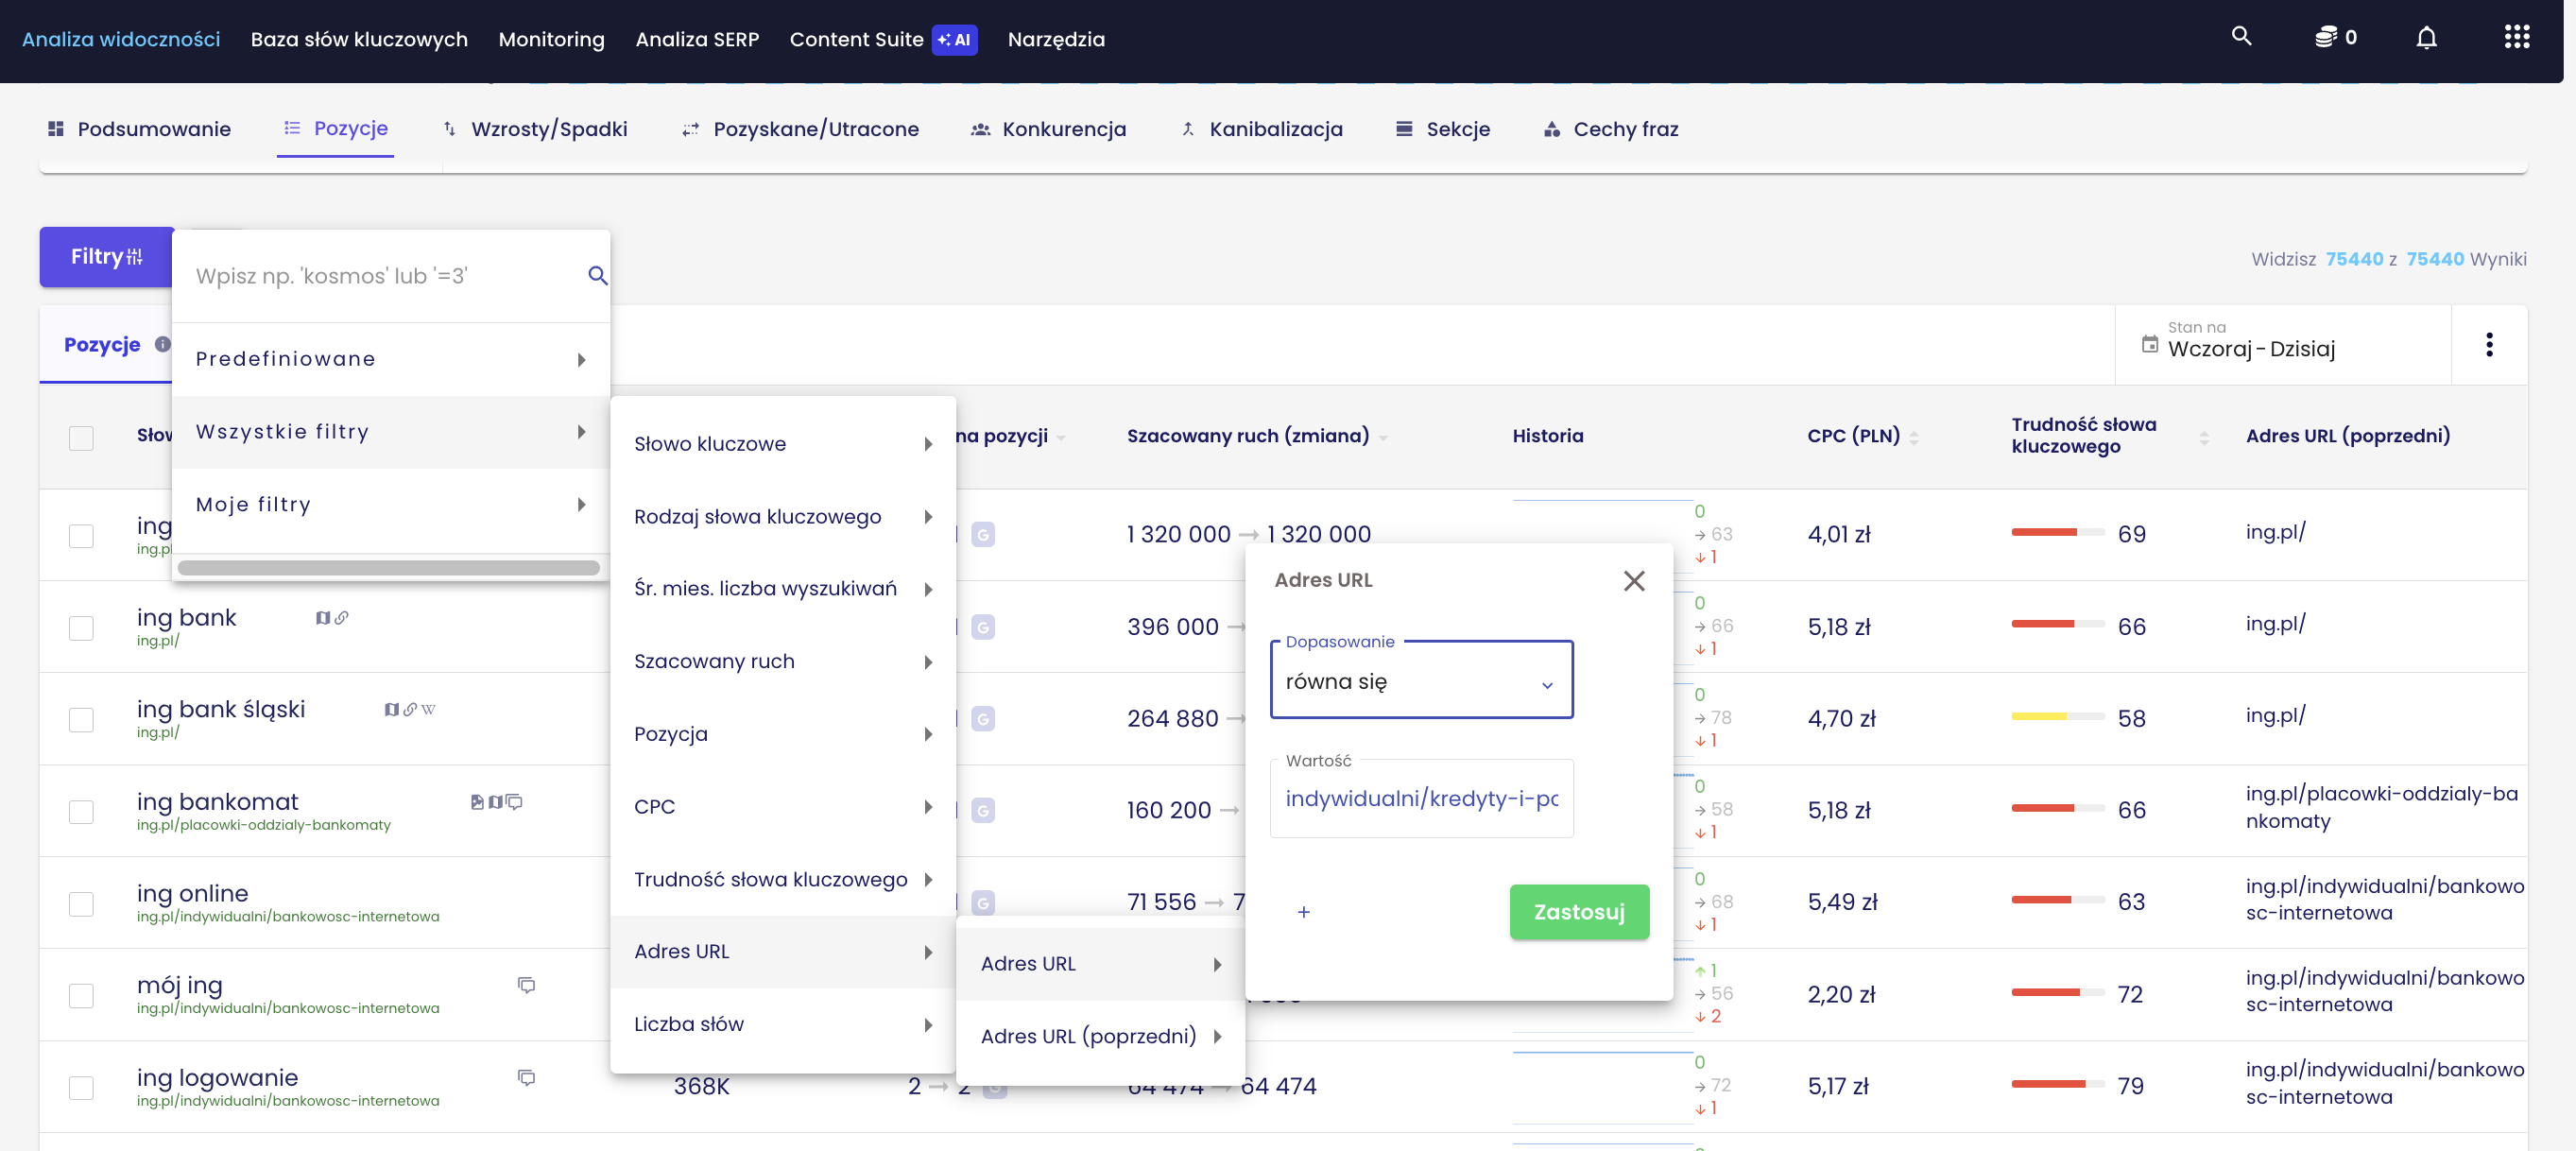Close the Adres URL filter popup

(x=1634, y=581)
